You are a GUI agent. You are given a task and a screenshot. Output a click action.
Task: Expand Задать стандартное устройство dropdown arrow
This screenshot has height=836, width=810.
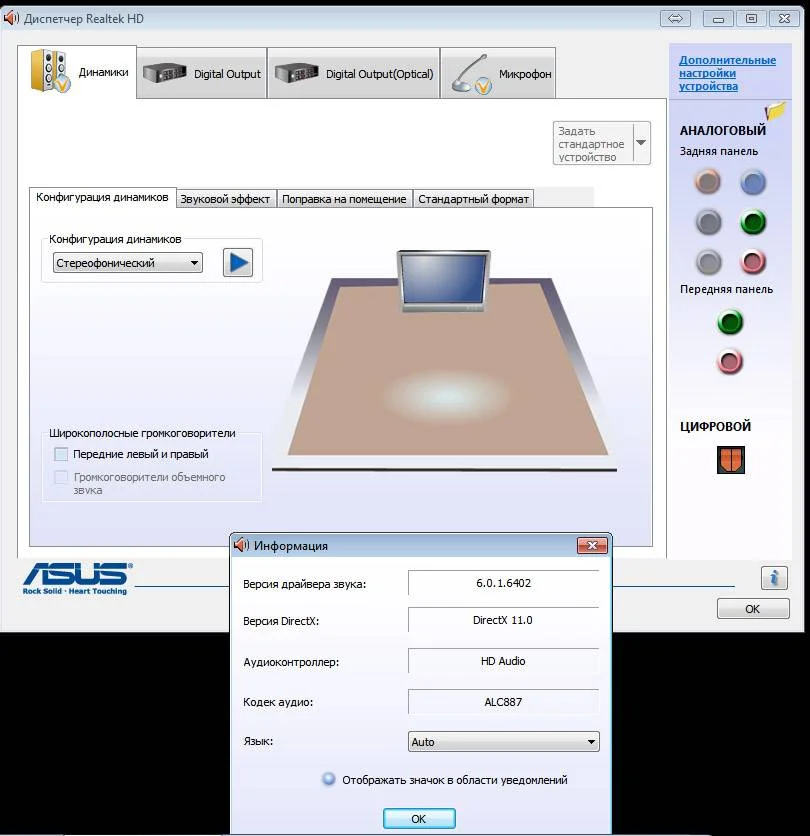(x=641, y=143)
